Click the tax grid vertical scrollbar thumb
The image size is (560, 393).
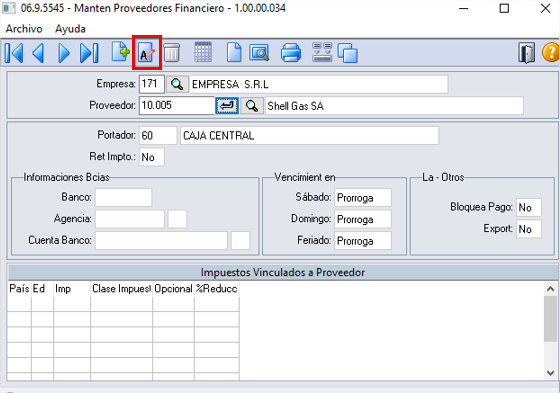550,319
